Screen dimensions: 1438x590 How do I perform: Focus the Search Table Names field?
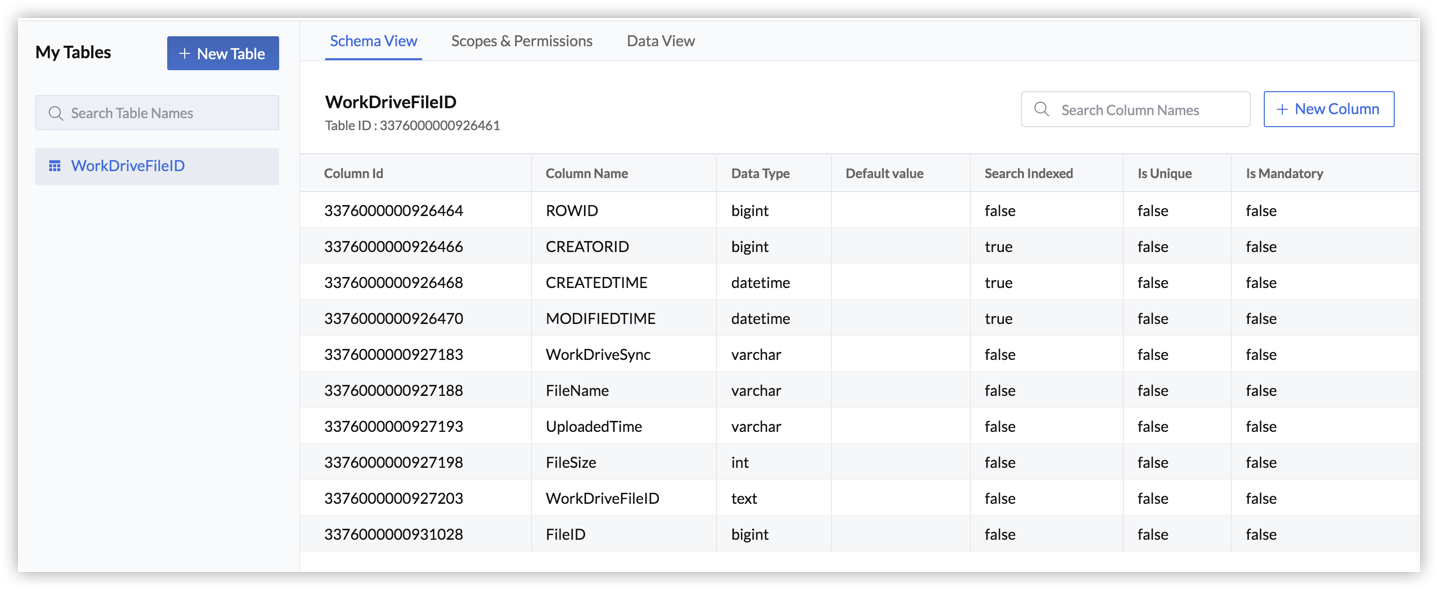pos(157,113)
